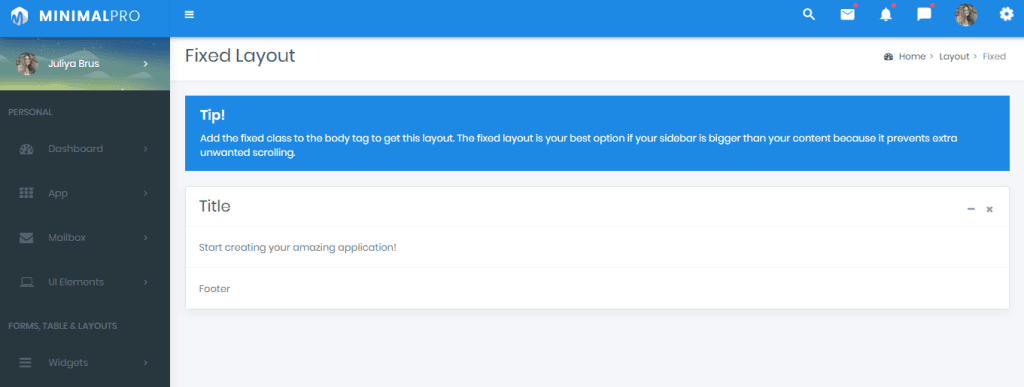The width and height of the screenshot is (1024, 387).
Task: Click the Title box heading
Action: click(215, 206)
